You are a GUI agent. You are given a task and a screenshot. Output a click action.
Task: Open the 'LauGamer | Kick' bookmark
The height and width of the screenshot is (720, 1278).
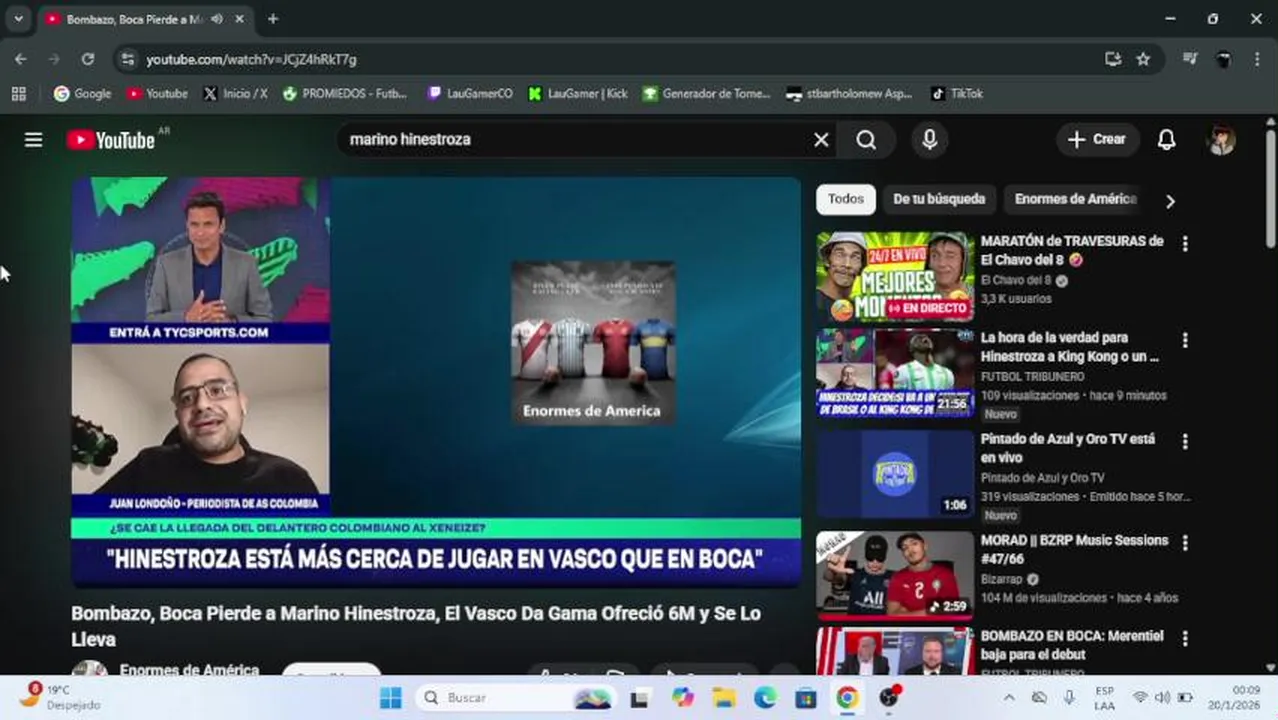pyautogui.click(x=578, y=94)
